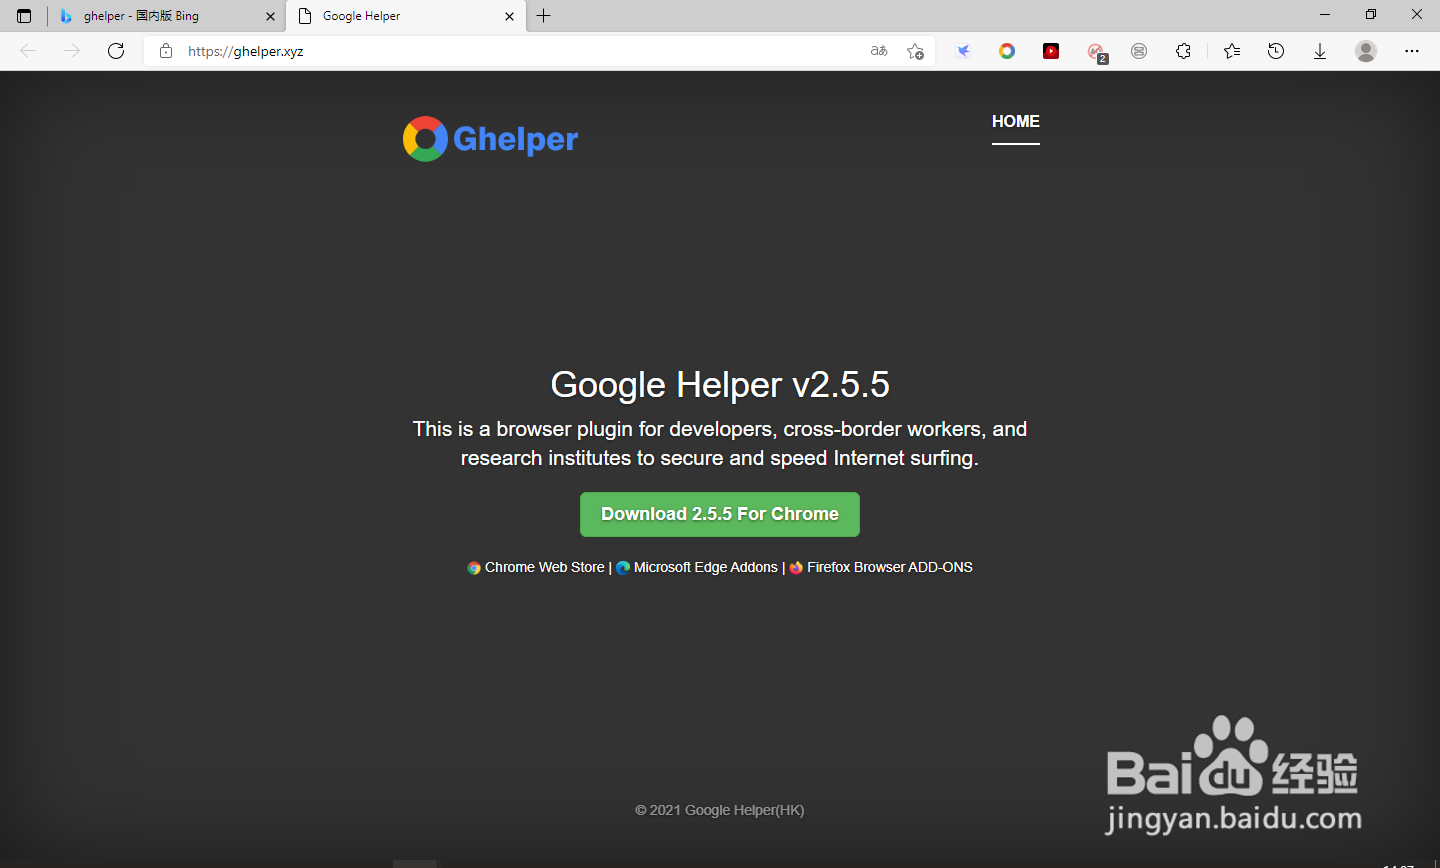This screenshot has height=868, width=1440.
Task: Open the translate page icon
Action: click(879, 51)
